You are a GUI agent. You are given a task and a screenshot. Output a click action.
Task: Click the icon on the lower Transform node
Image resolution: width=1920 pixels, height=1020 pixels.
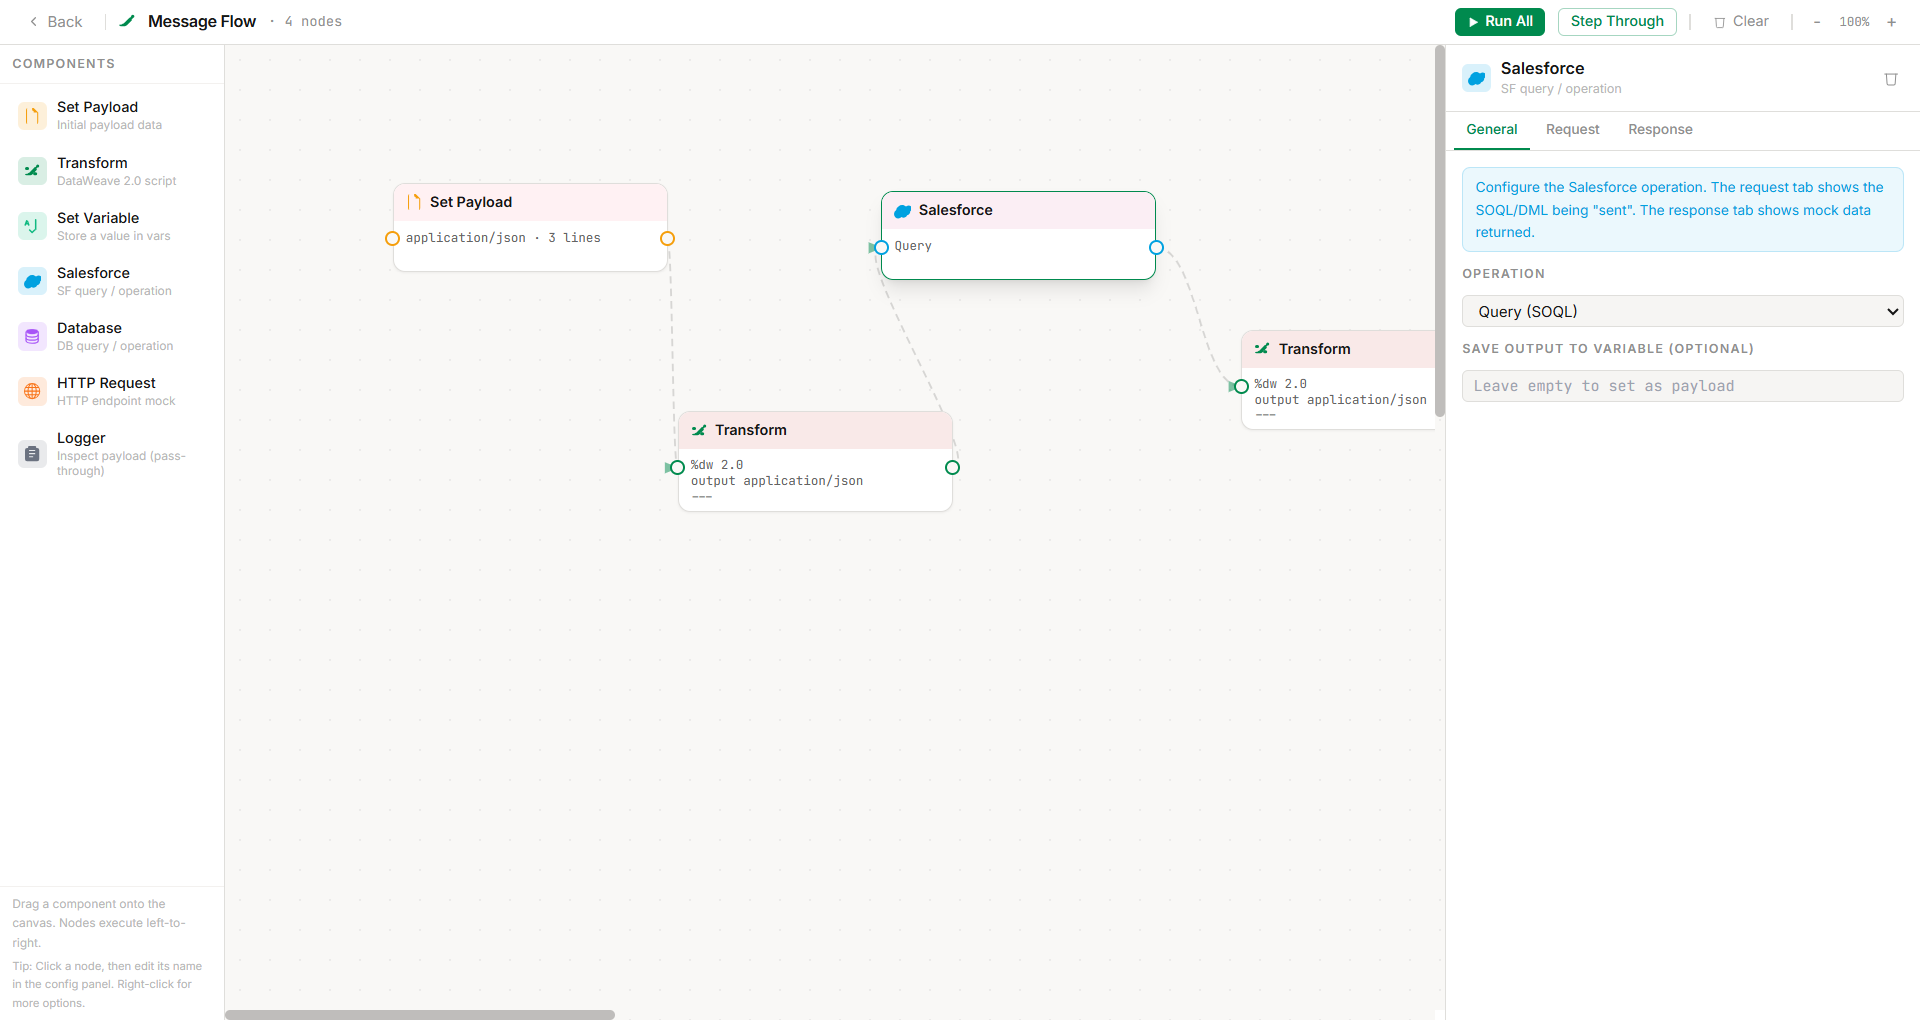pyautogui.click(x=699, y=430)
